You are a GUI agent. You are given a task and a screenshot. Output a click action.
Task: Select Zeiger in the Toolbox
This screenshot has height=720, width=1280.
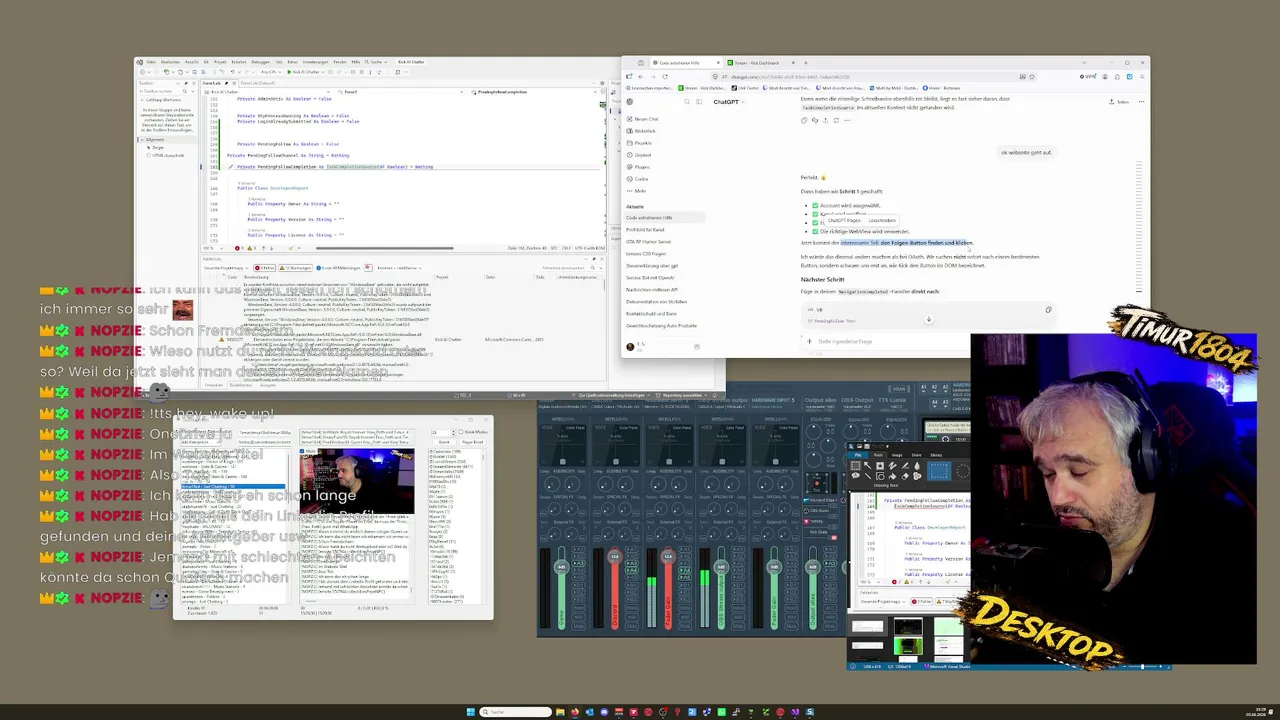tap(157, 147)
